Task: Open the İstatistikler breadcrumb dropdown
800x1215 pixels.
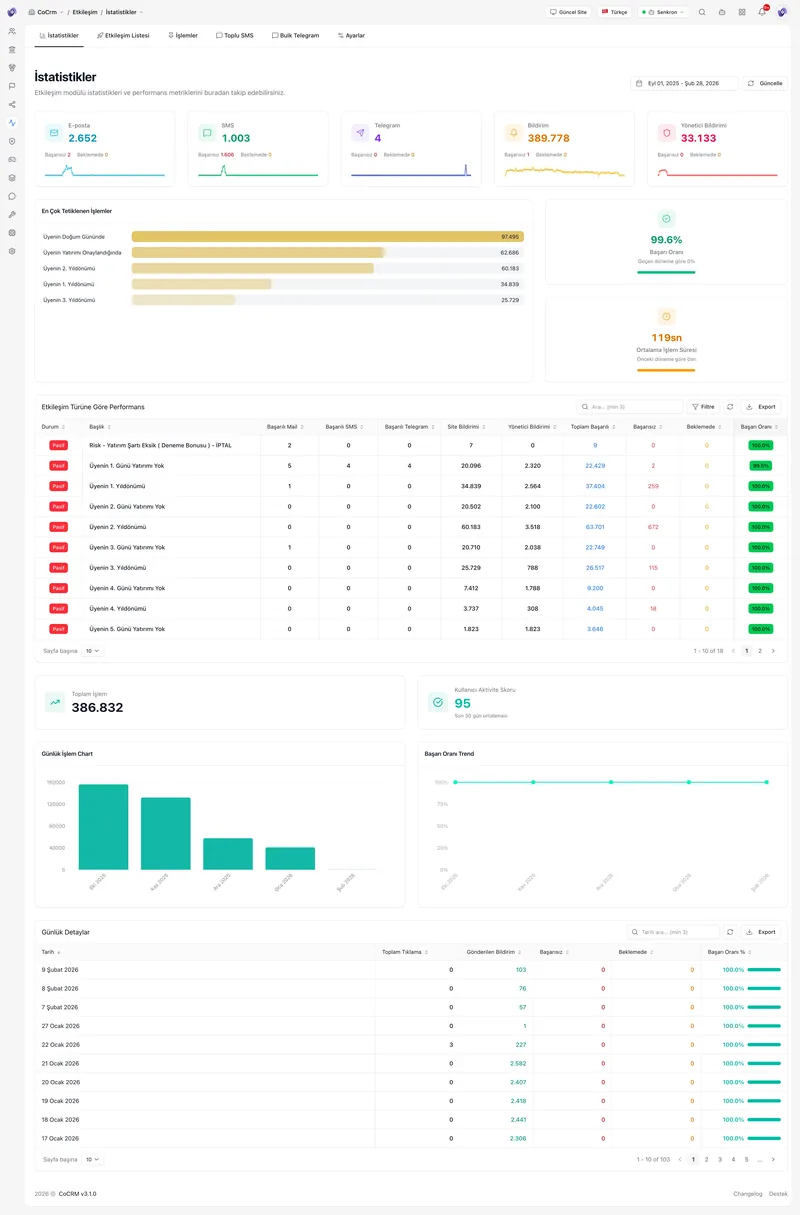Action: click(x=124, y=12)
